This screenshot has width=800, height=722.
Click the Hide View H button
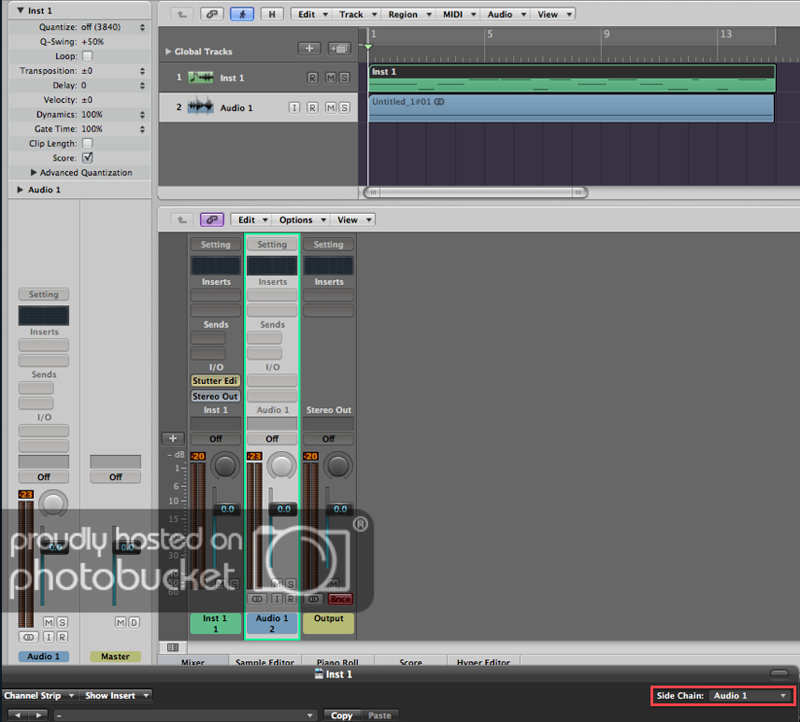(271, 14)
